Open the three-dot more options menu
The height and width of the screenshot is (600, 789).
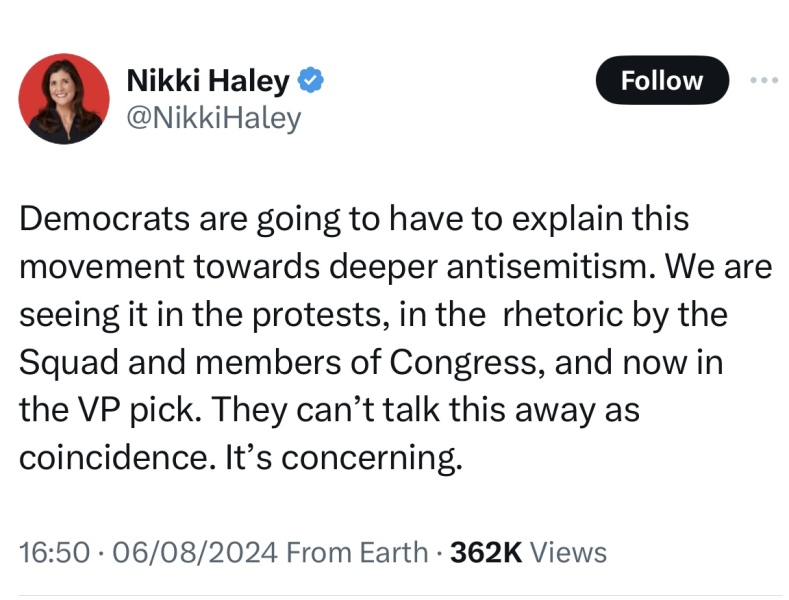point(763,80)
